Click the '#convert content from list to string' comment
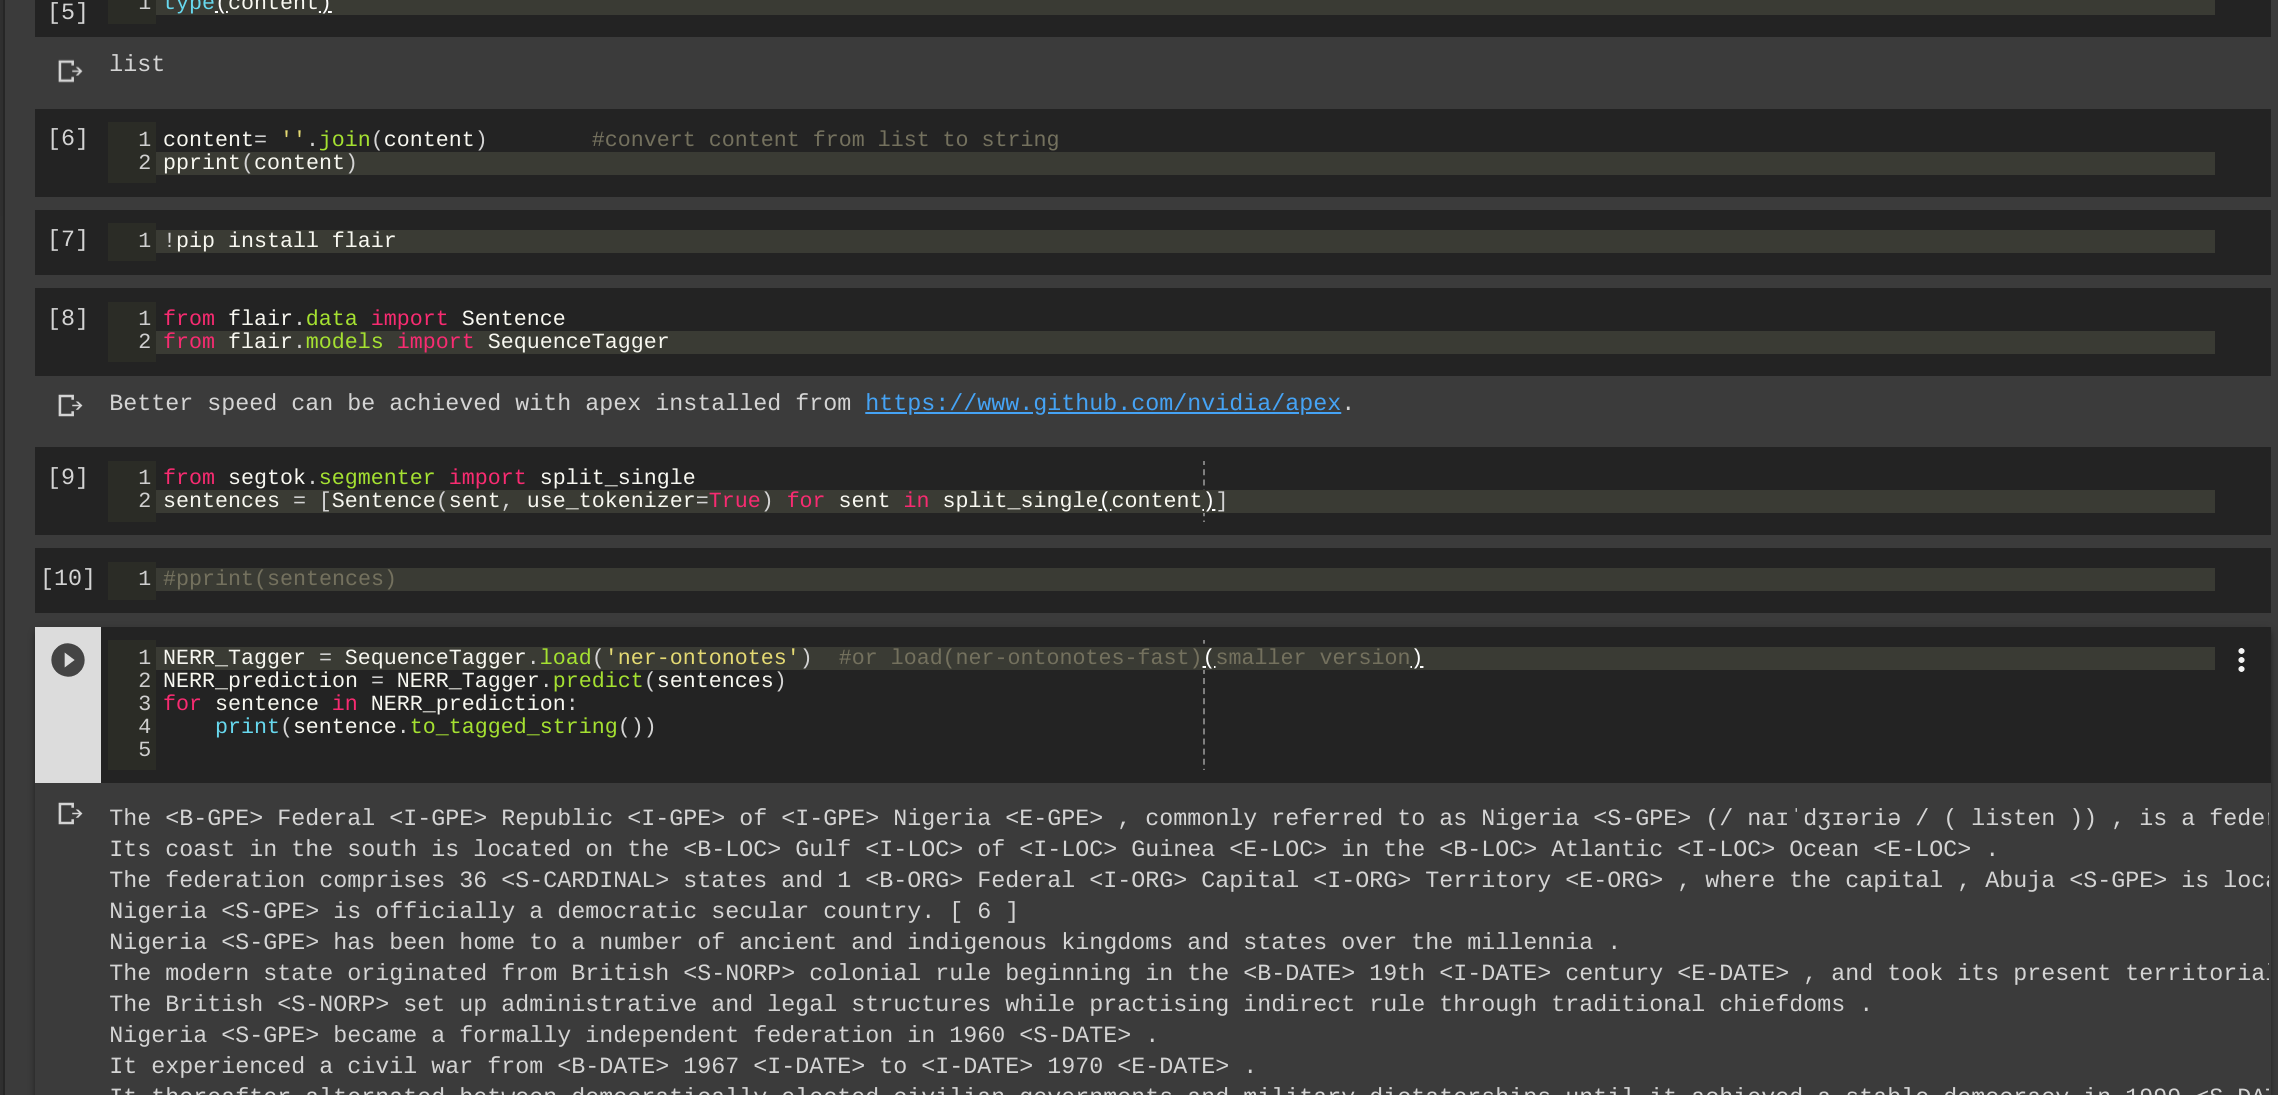The image size is (2278, 1095). pyautogui.click(x=825, y=140)
